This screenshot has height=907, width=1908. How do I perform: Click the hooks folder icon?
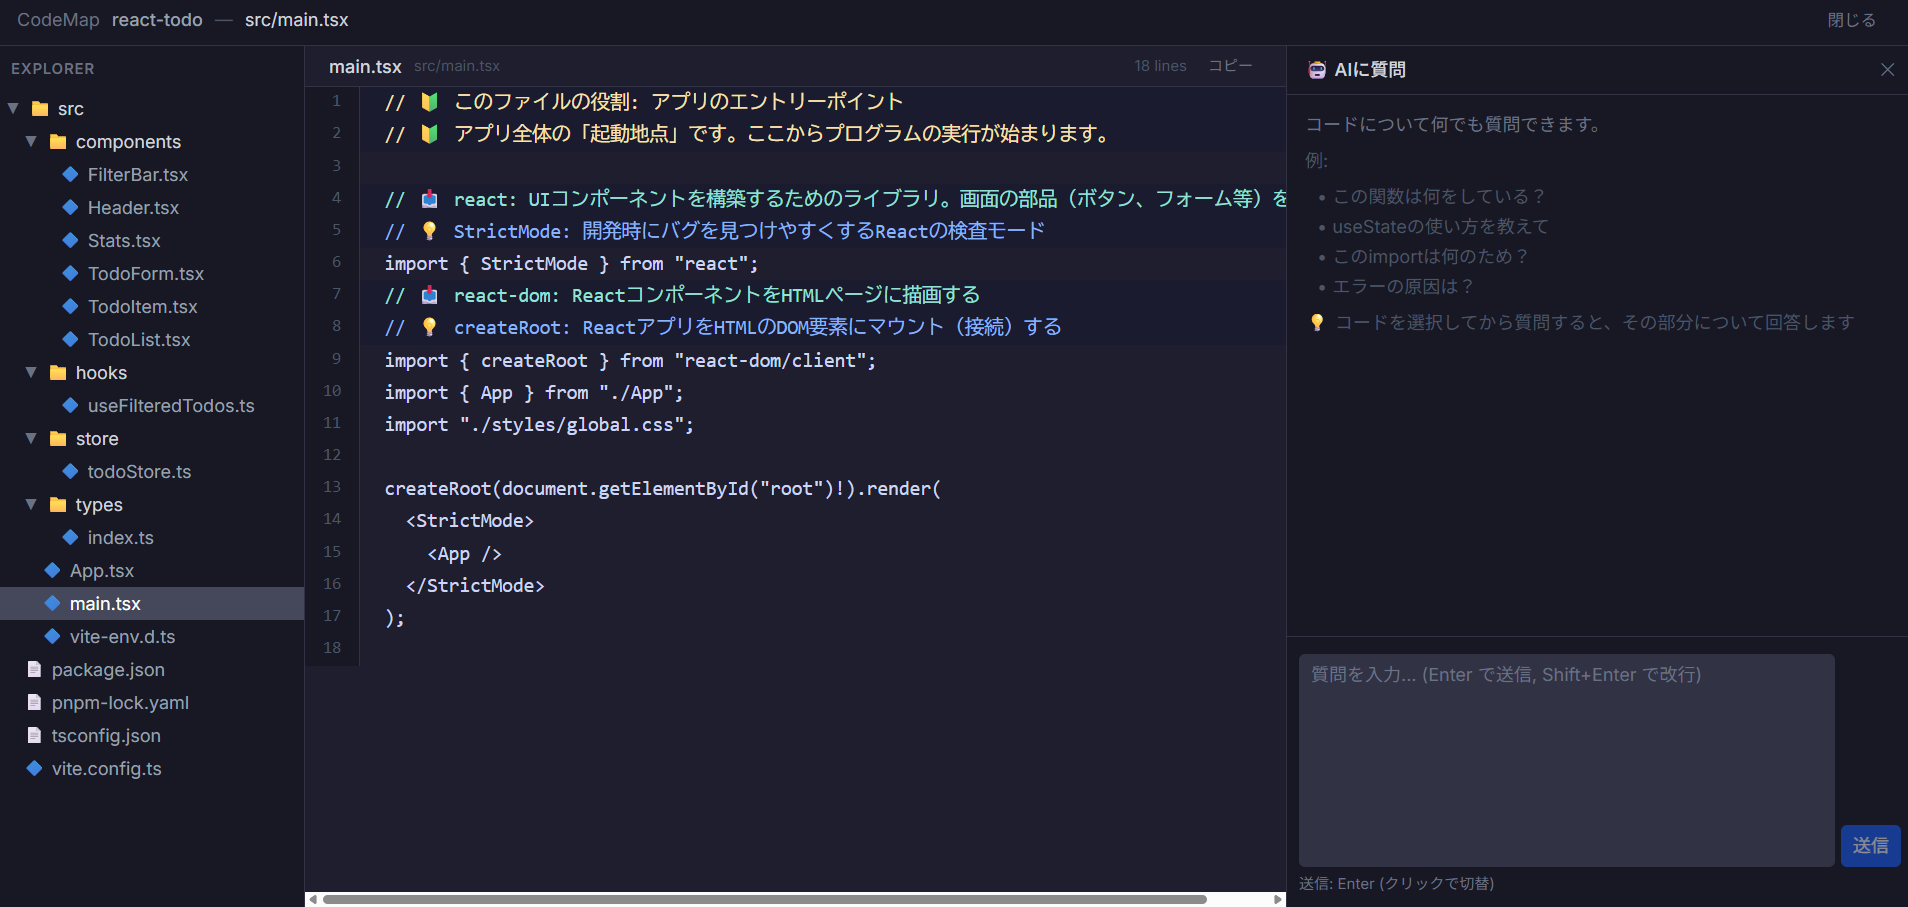[x=58, y=372]
